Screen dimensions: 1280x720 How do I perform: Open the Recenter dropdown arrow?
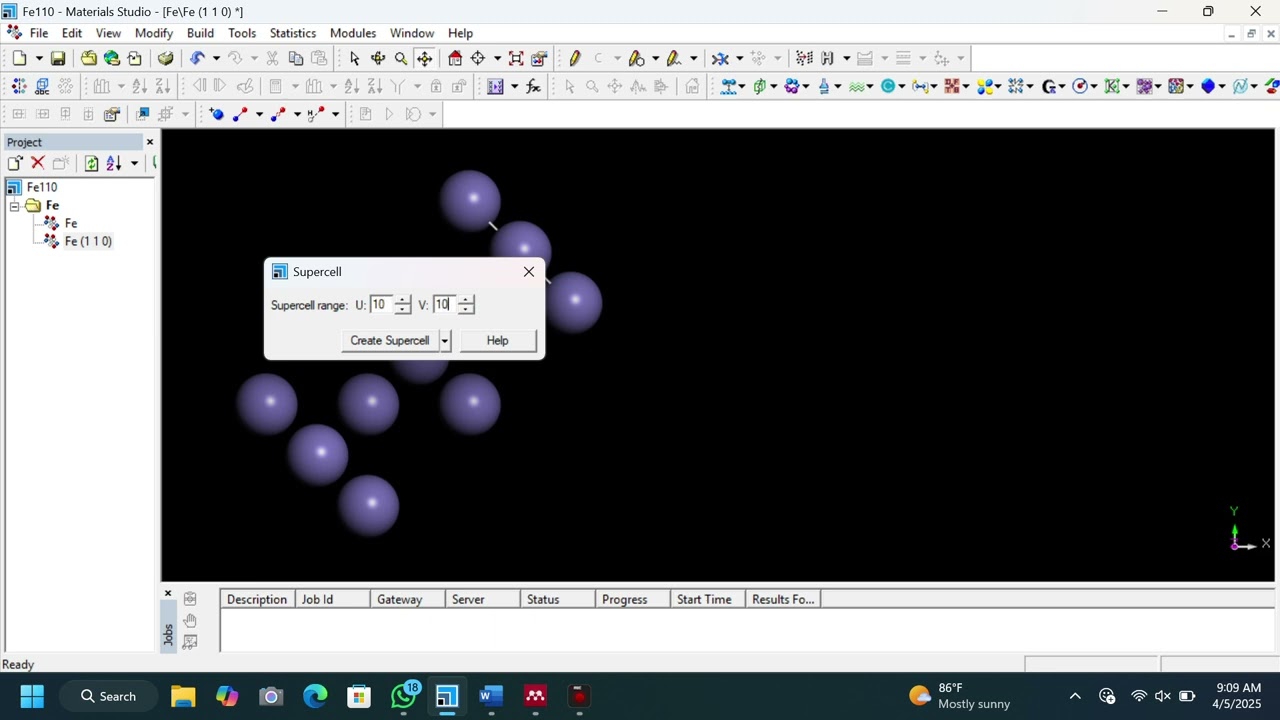[x=497, y=59]
